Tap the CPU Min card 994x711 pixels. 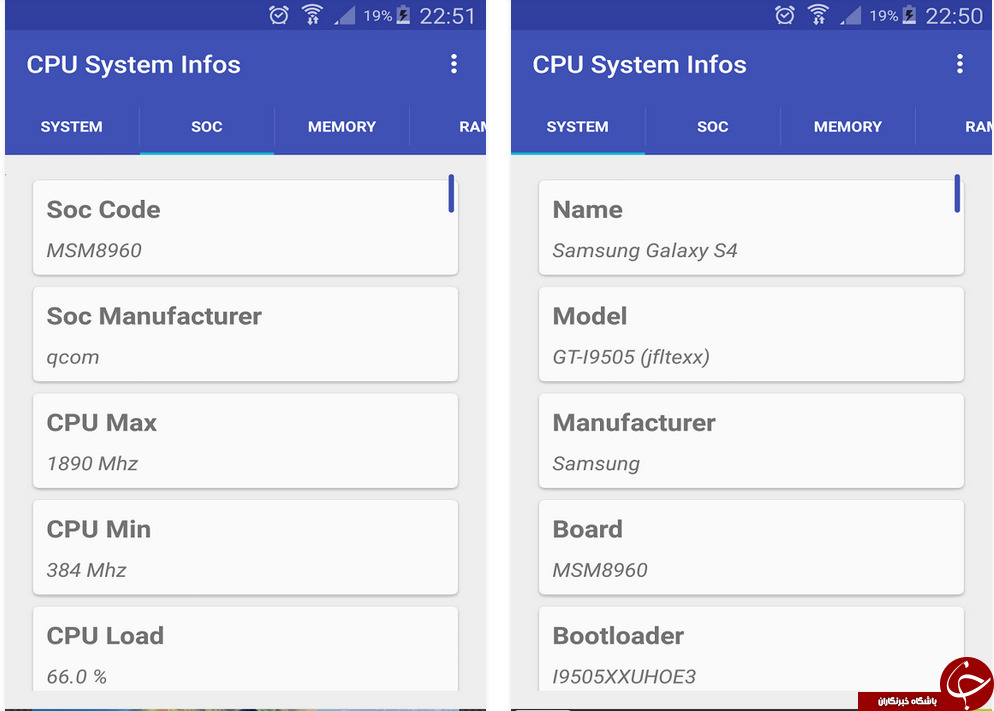245,547
